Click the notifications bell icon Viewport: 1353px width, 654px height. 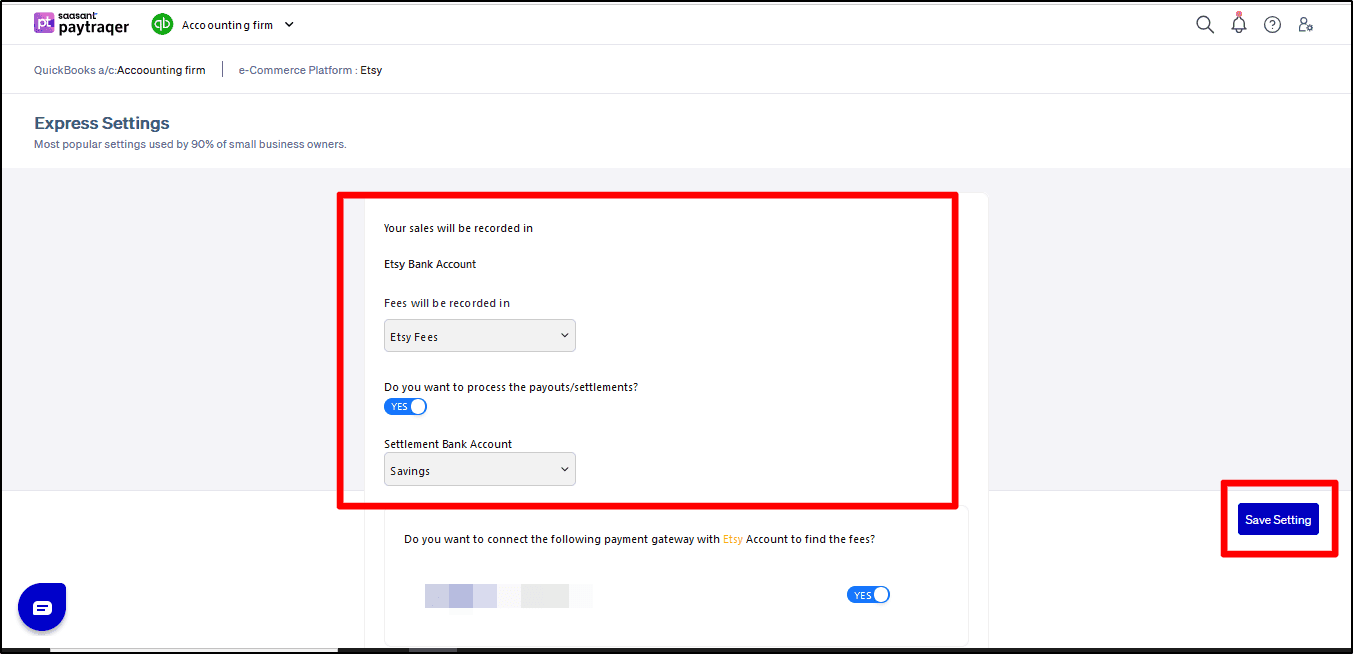1239,23
